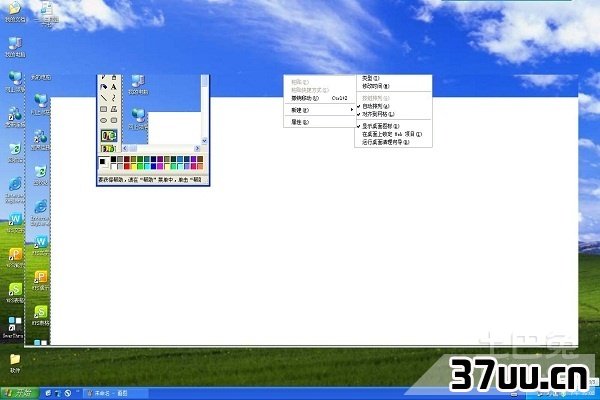
Task: Choose the Curve tool
Action: coord(114,98)
